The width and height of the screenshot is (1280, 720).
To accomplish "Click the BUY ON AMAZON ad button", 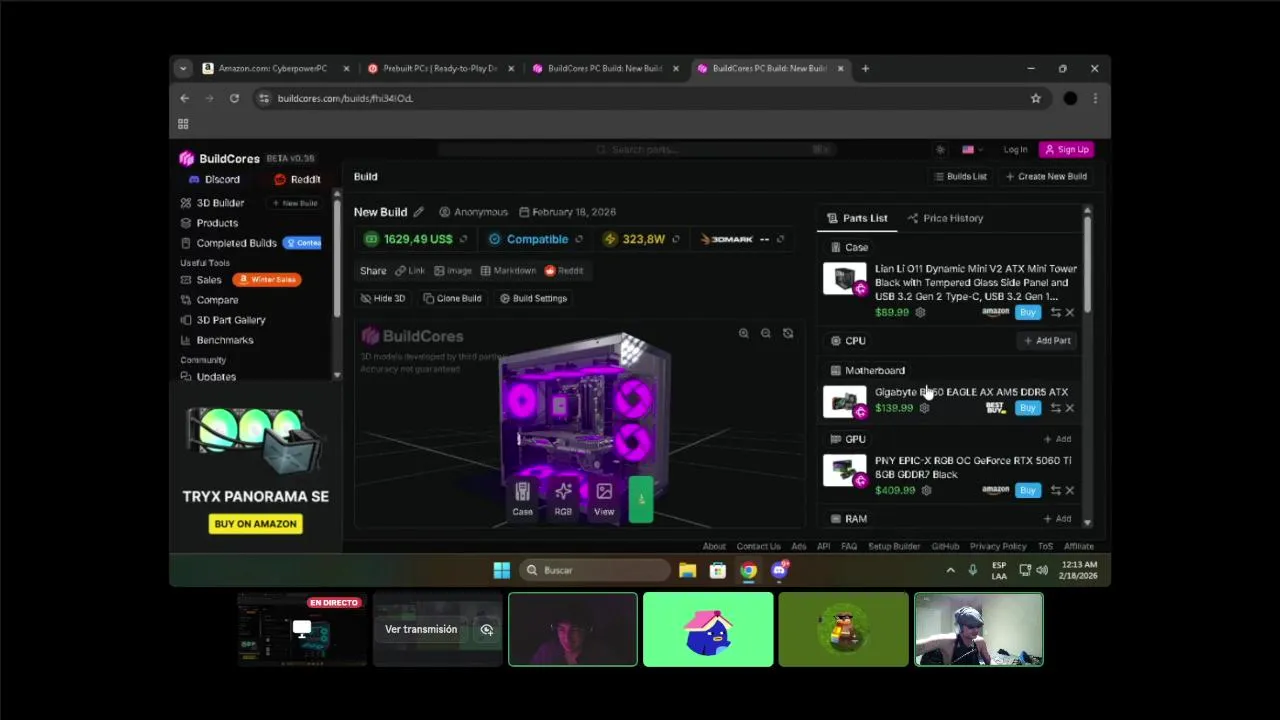I will [x=255, y=524].
